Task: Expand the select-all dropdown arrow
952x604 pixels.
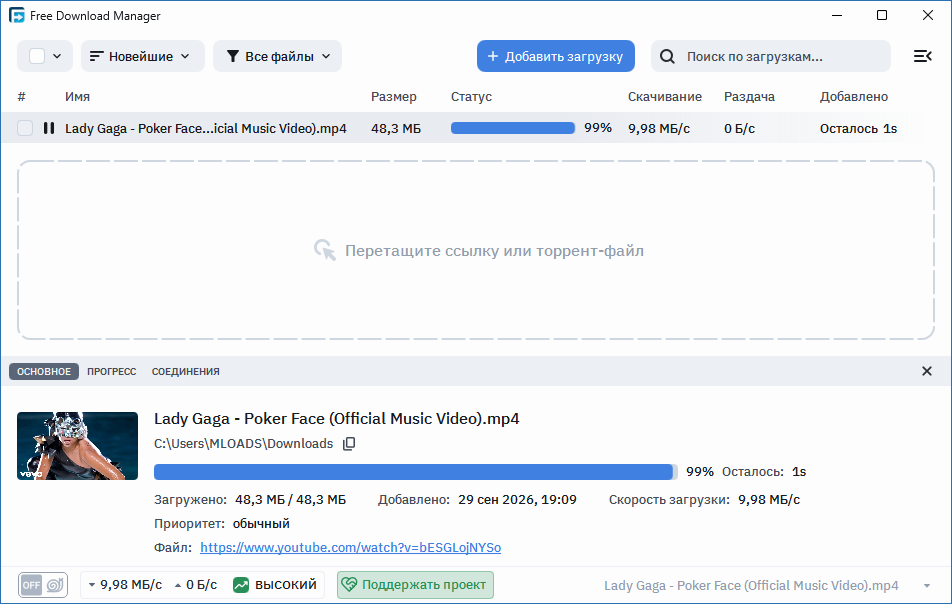Action: (57, 56)
